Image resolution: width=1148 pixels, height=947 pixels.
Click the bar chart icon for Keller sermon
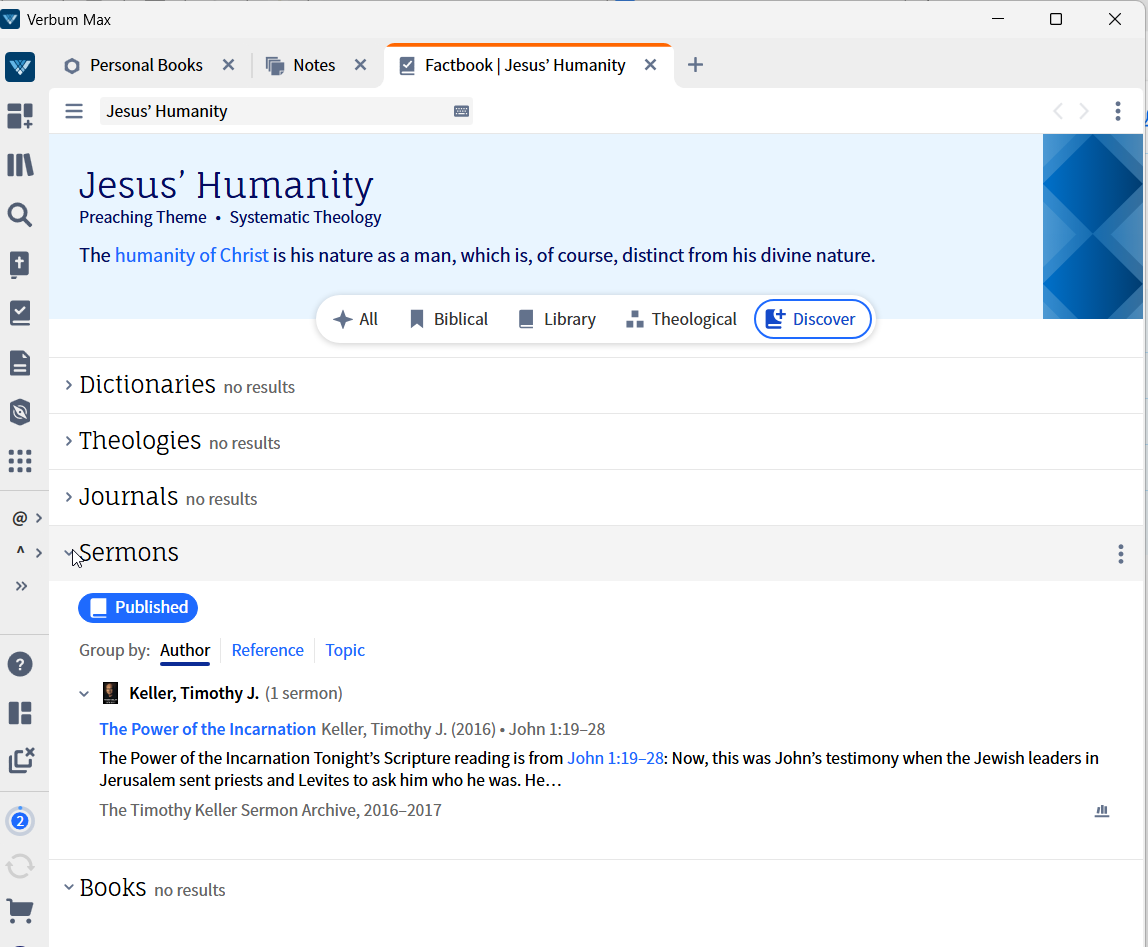1102,811
